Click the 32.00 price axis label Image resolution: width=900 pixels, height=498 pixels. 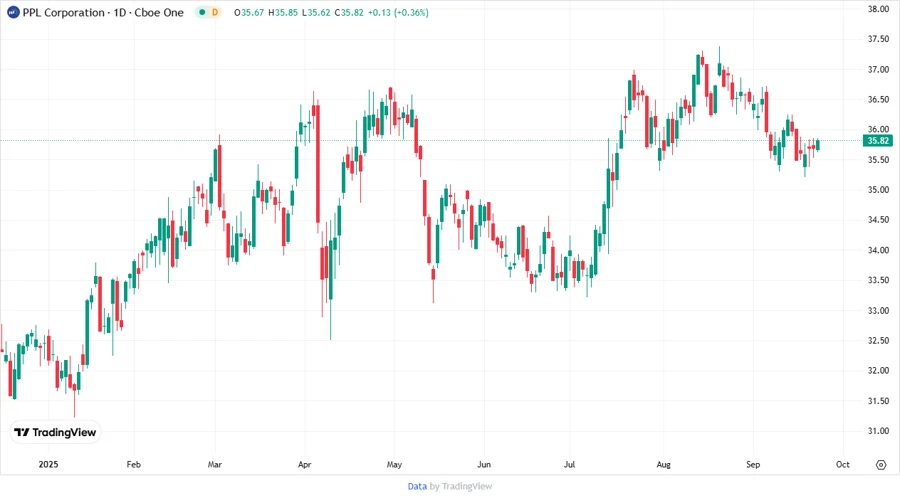pyautogui.click(x=878, y=371)
